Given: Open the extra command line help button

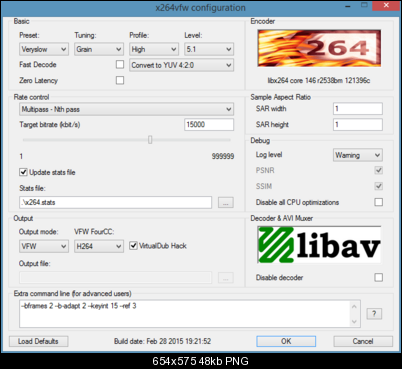Looking at the screenshot, I should [x=374, y=313].
